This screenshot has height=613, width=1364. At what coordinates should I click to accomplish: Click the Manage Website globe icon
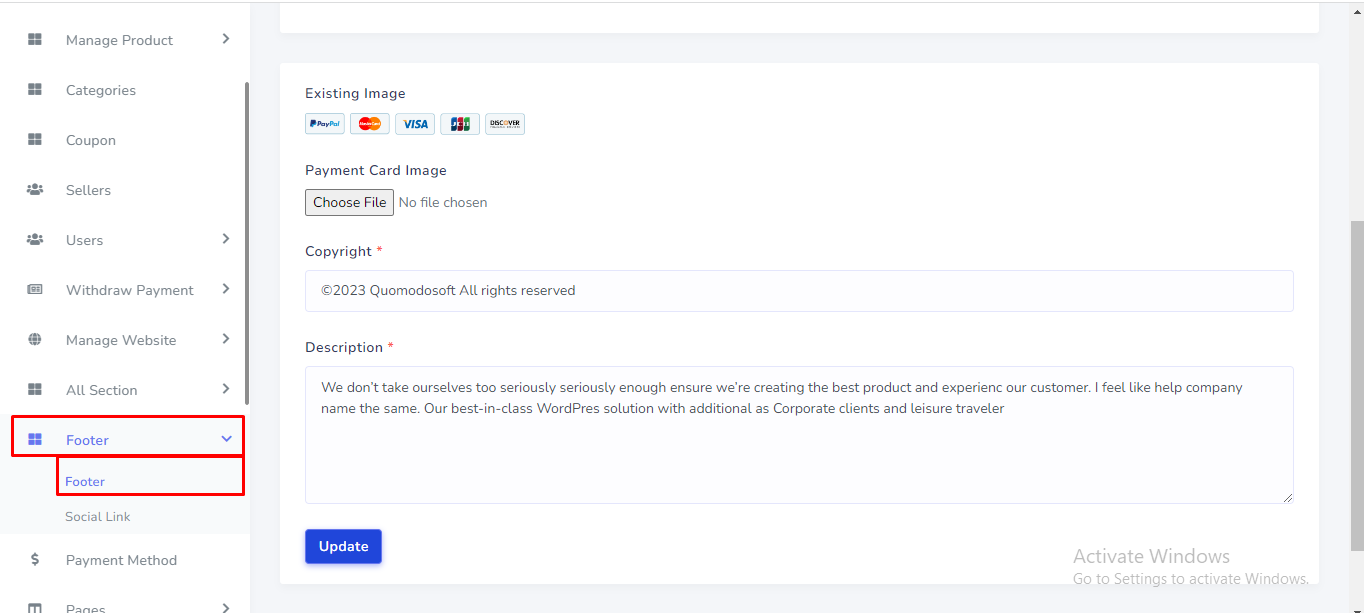(35, 340)
